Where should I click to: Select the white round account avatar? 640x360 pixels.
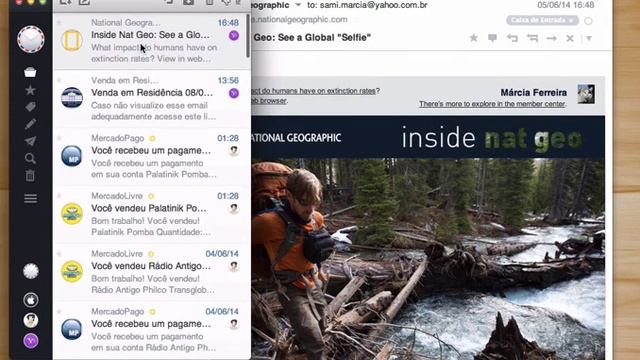pyautogui.click(x=31, y=271)
